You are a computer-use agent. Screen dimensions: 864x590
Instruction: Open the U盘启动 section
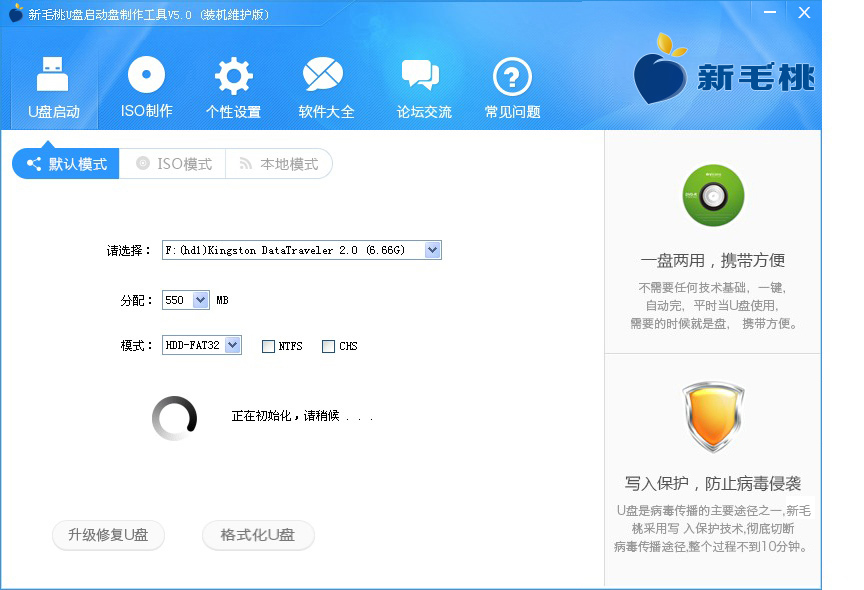tap(53, 88)
